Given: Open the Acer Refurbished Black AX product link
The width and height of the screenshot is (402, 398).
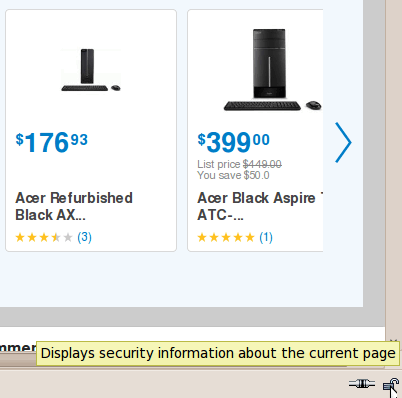Looking at the screenshot, I should 74,206.
